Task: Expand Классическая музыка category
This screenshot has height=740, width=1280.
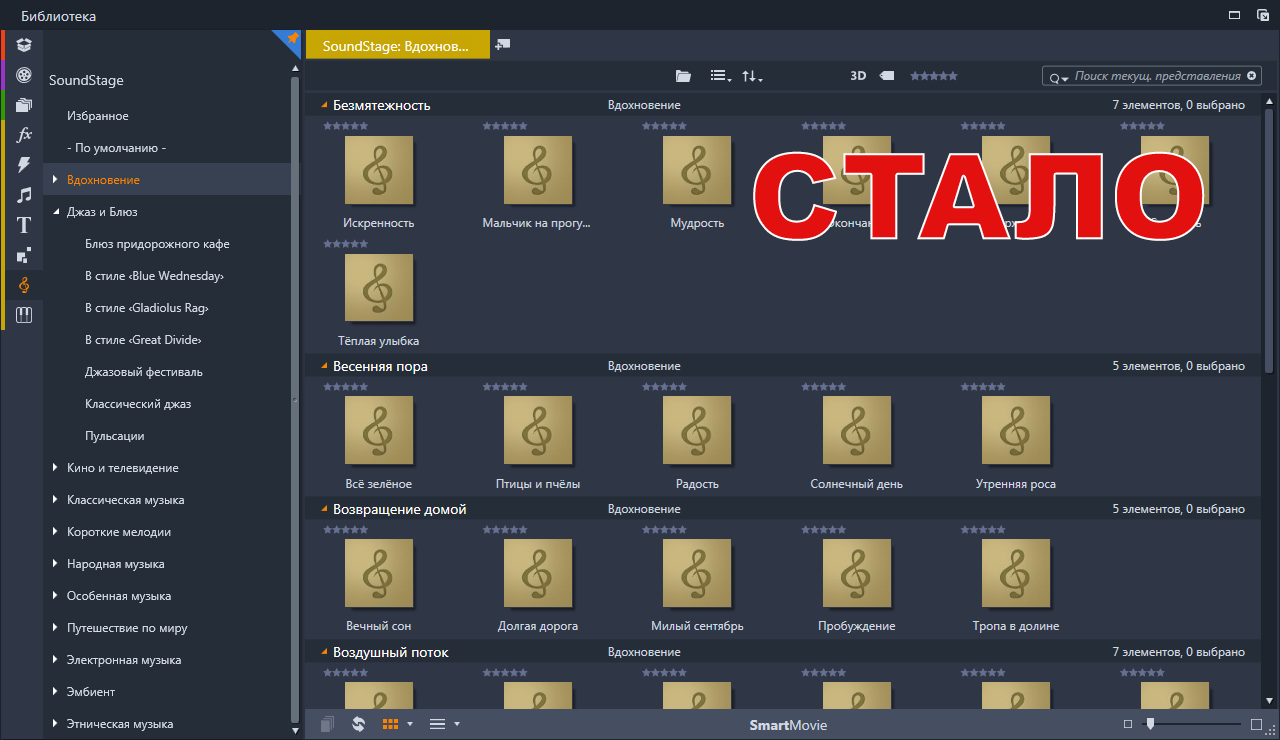Action: (56, 500)
